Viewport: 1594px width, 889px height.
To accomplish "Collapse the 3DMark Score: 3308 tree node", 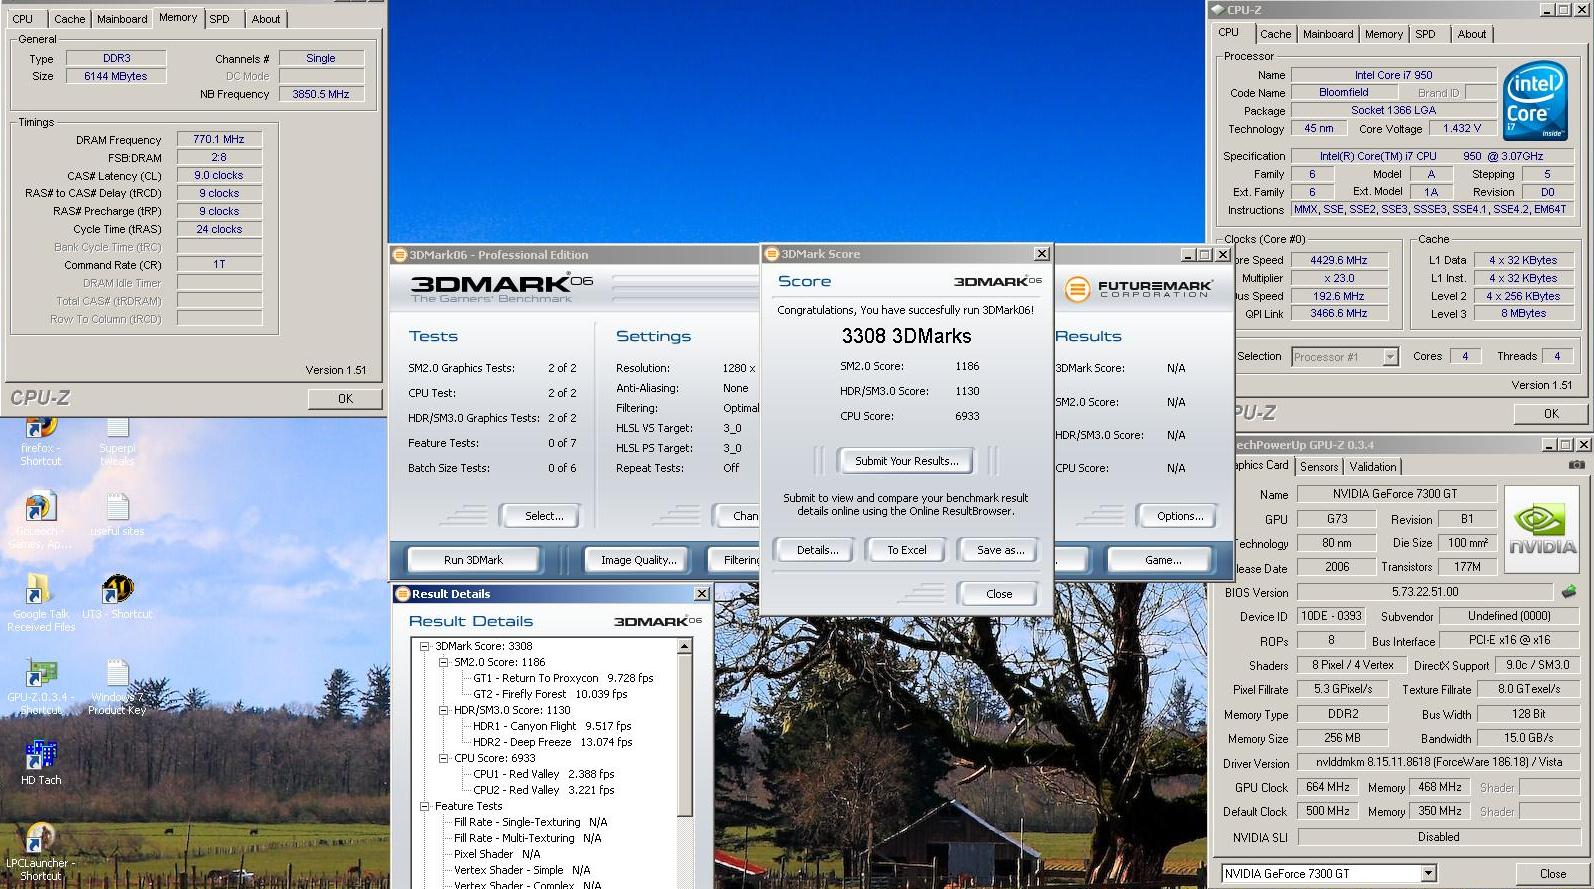I will coord(425,646).
